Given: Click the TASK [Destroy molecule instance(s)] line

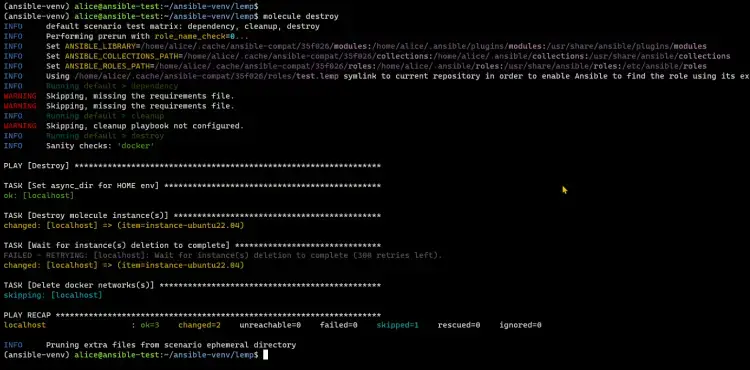Looking at the screenshot, I should pos(192,216).
